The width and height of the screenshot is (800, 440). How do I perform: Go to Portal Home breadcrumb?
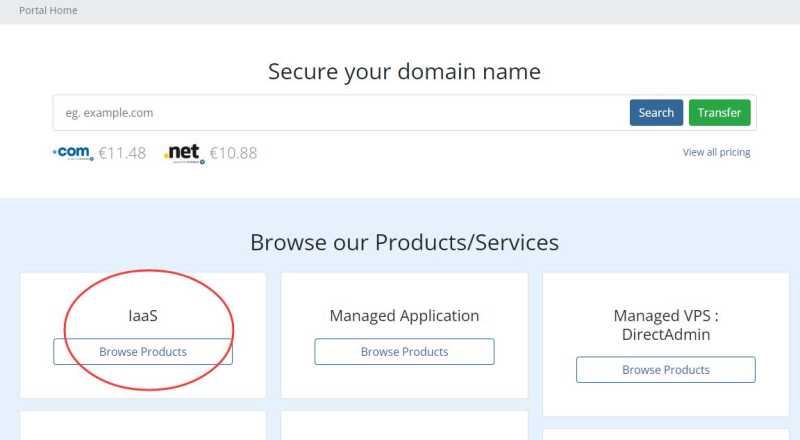point(48,10)
